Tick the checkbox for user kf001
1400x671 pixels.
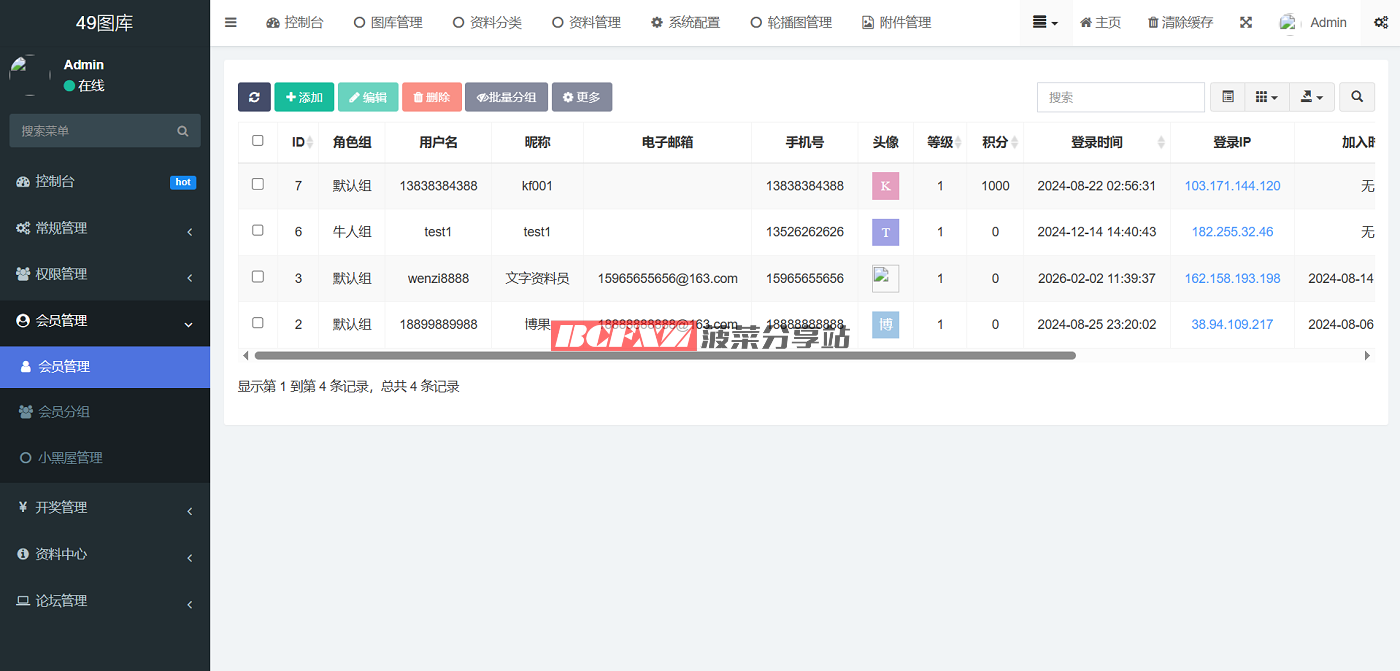pyautogui.click(x=258, y=185)
